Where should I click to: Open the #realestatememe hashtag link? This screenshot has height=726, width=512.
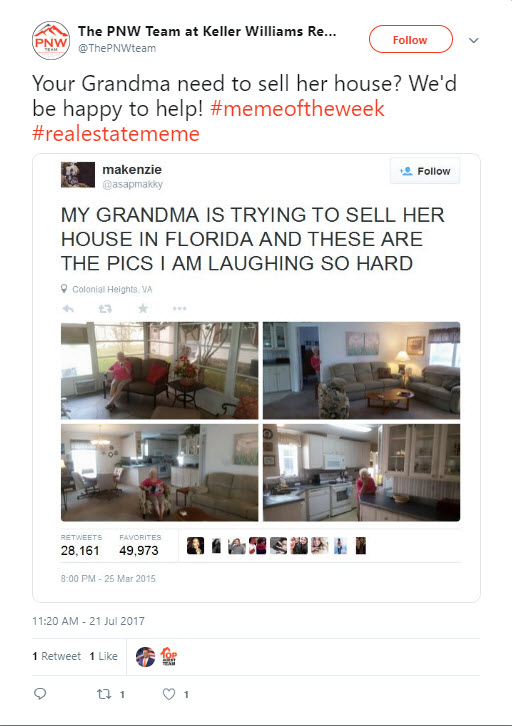tap(116, 133)
